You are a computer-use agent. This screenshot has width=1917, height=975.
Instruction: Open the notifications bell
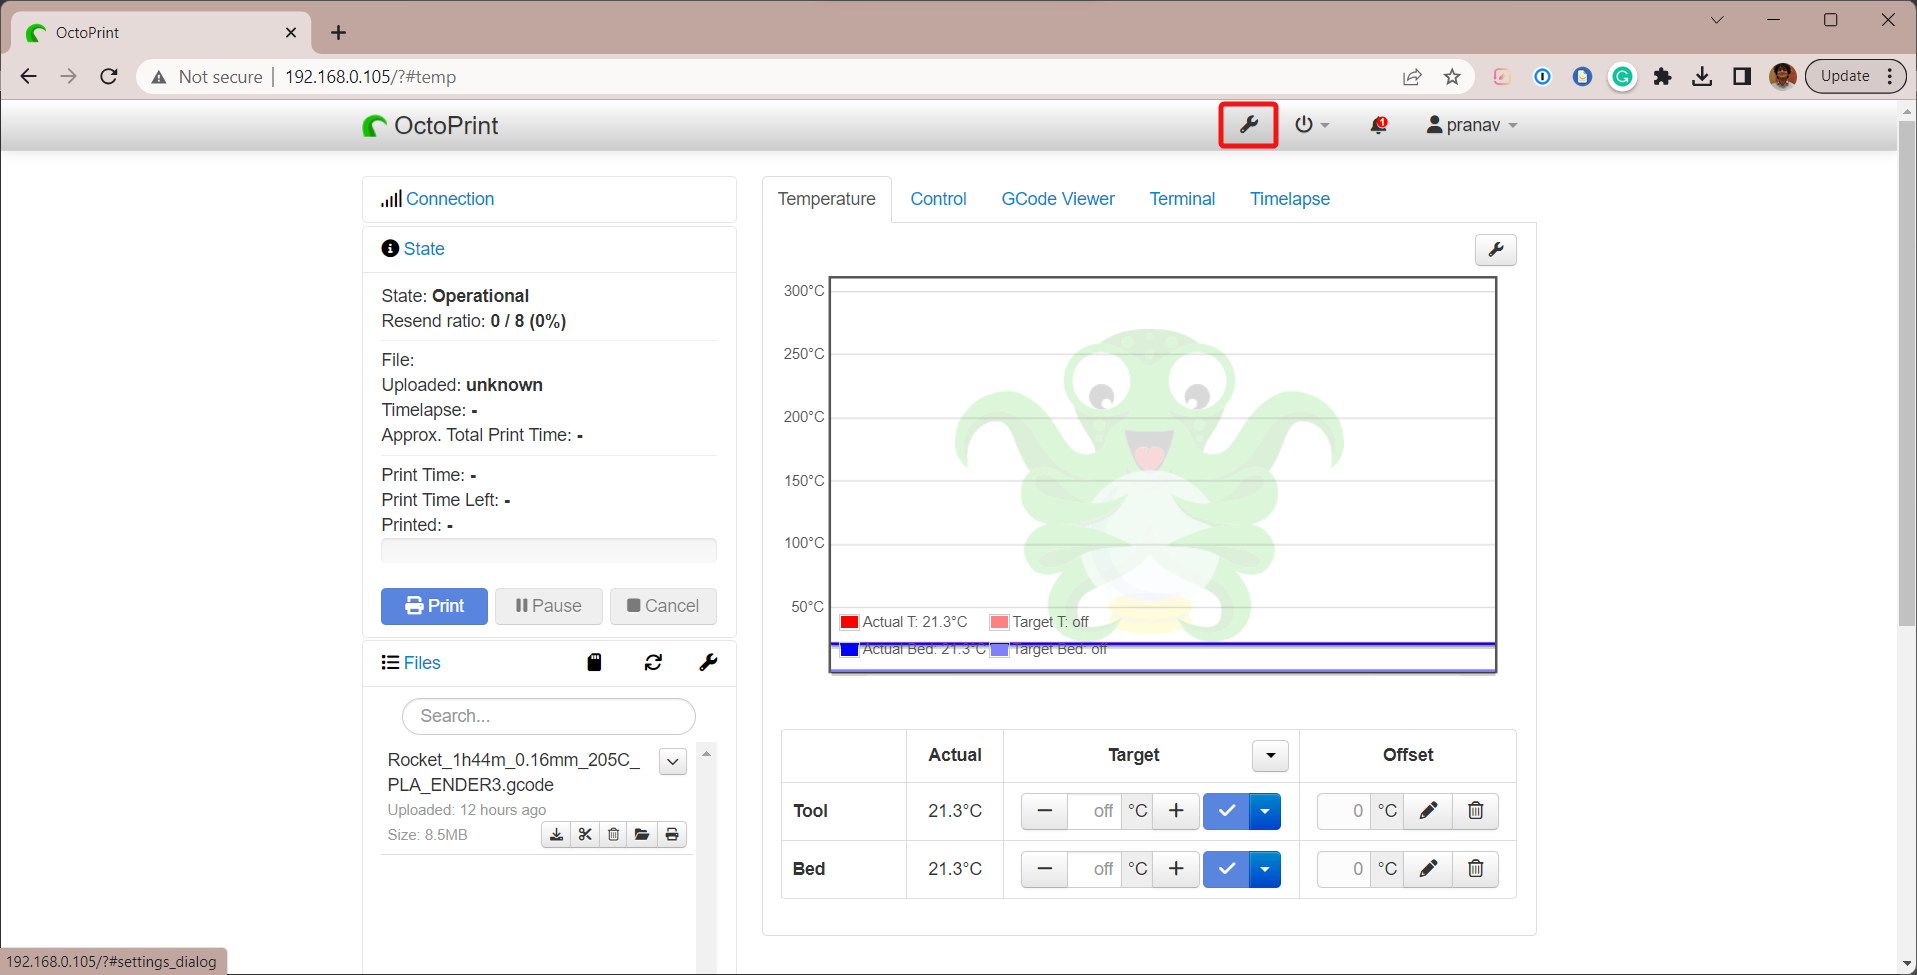[1378, 125]
